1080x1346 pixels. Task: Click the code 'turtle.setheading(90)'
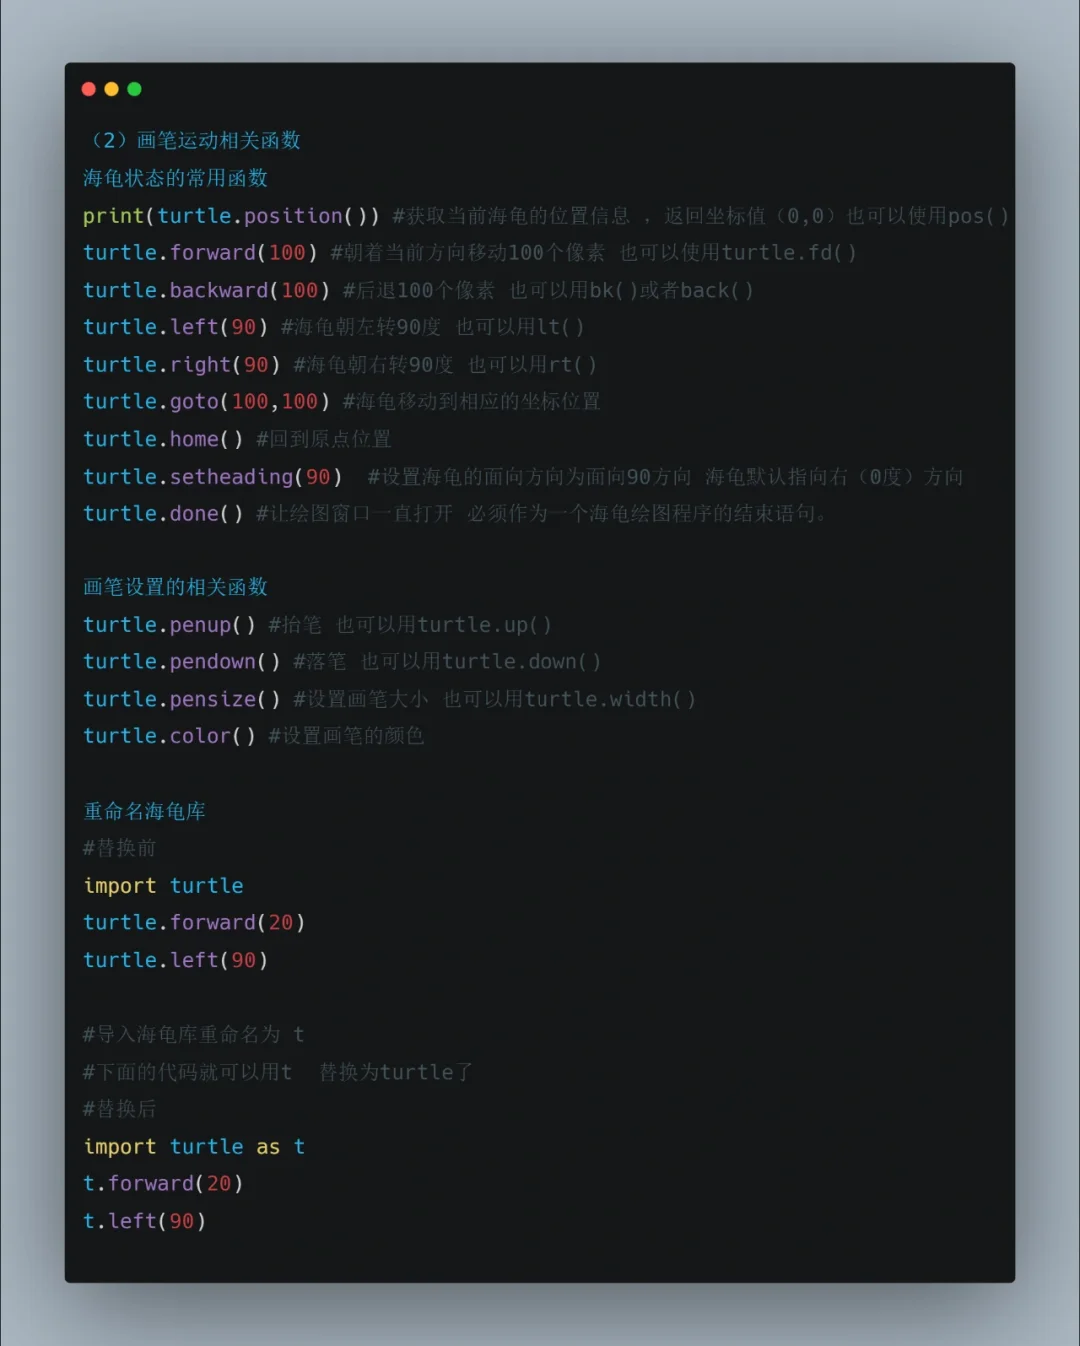pos(212,477)
